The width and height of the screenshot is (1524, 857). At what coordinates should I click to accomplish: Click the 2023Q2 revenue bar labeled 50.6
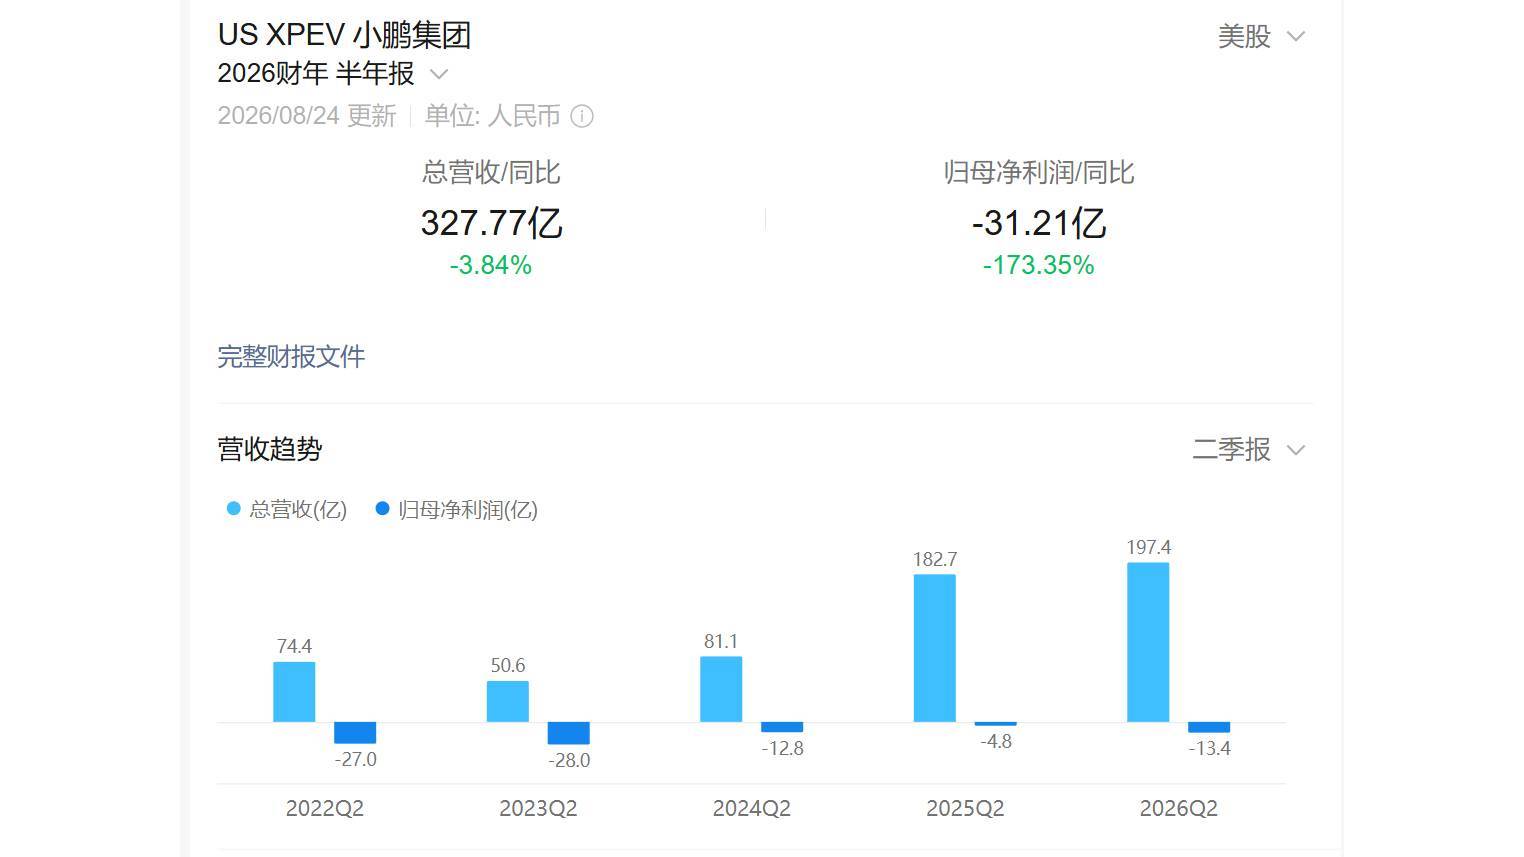tap(508, 701)
